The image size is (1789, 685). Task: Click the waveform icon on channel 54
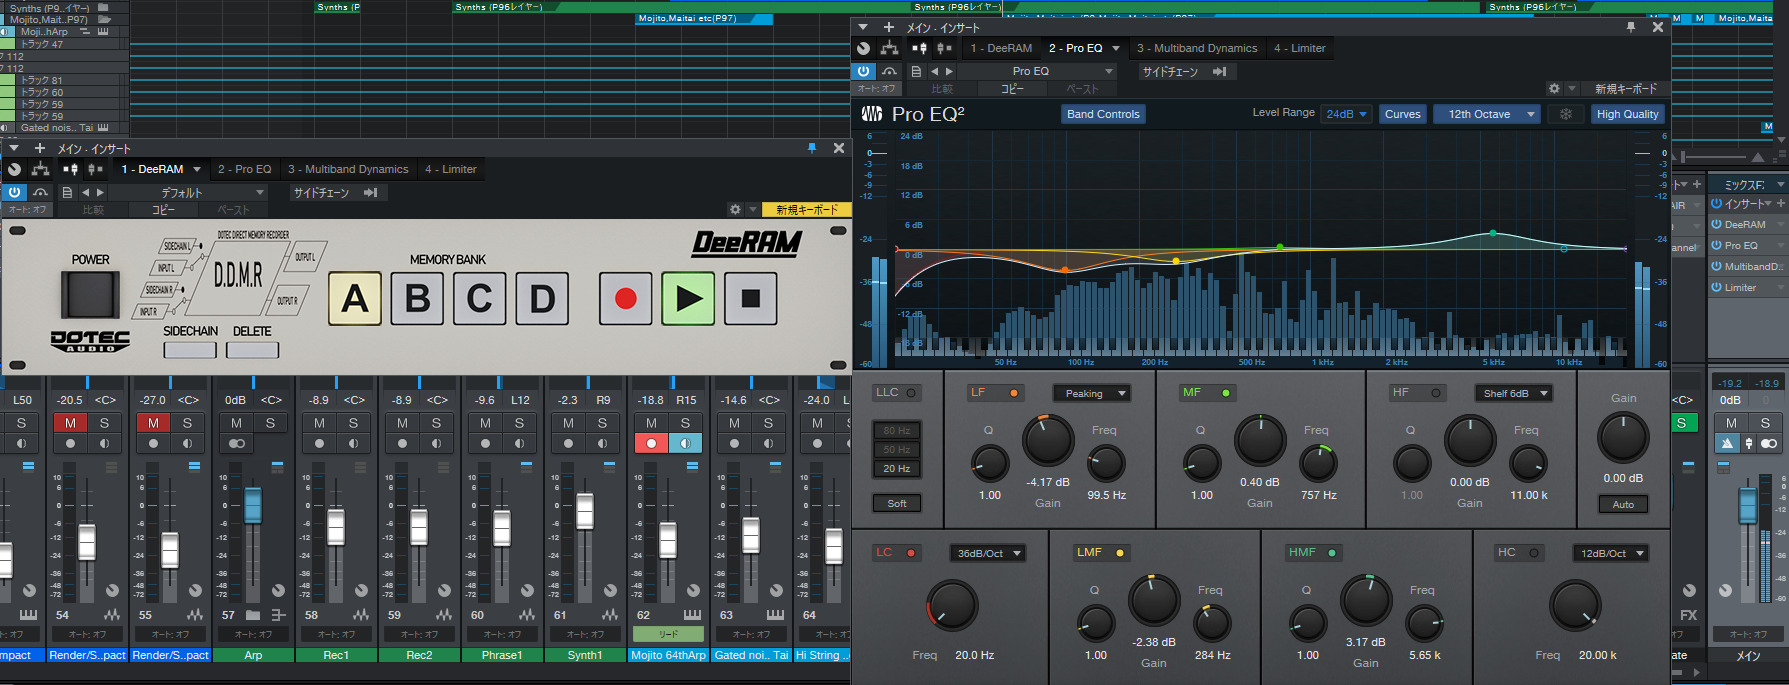click(112, 615)
